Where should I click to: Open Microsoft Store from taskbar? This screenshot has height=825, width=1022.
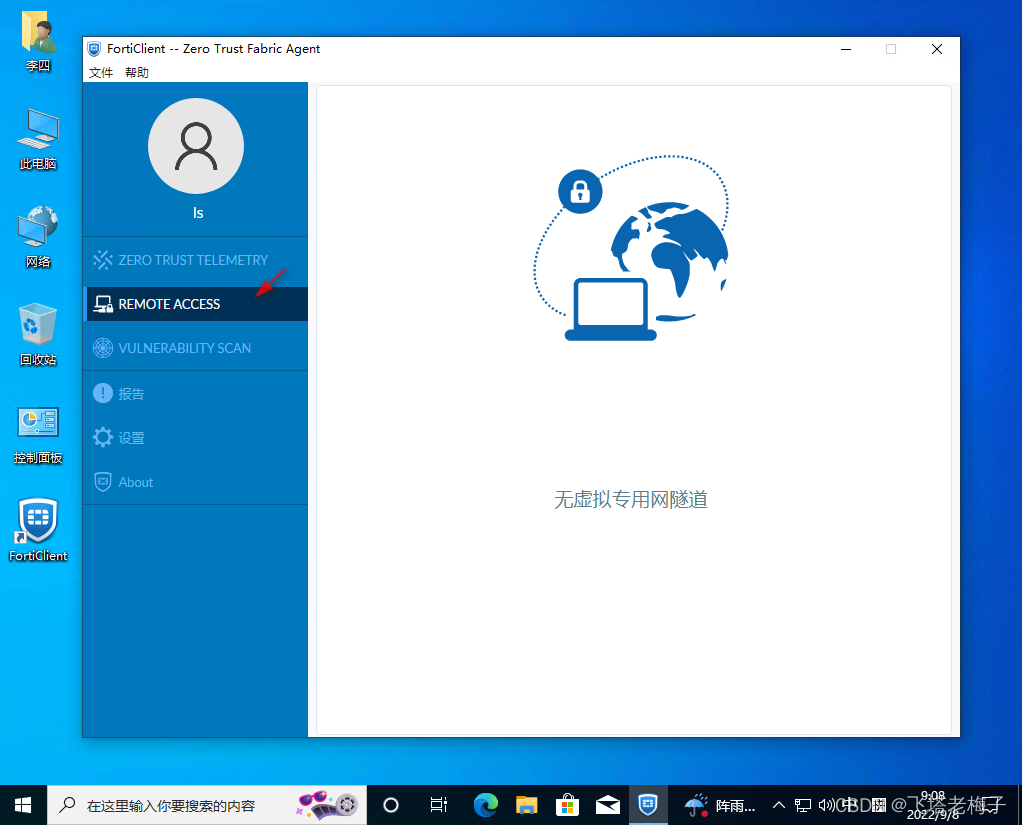click(x=567, y=805)
